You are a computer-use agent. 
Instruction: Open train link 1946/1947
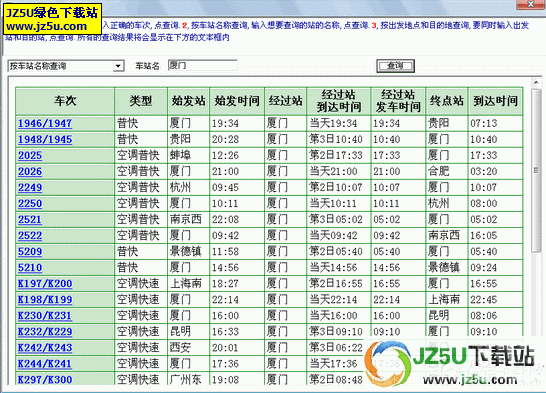(x=45, y=123)
